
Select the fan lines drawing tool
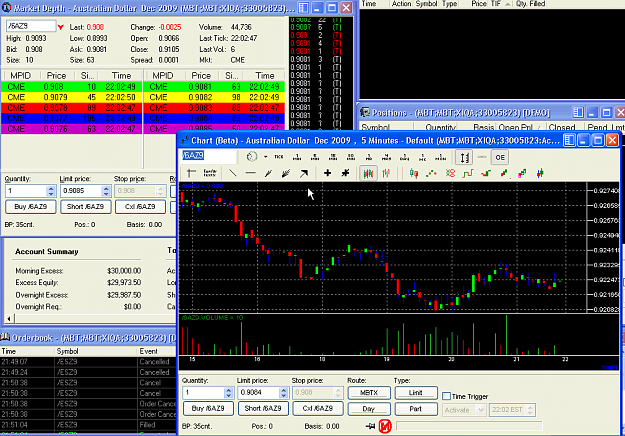point(286,173)
